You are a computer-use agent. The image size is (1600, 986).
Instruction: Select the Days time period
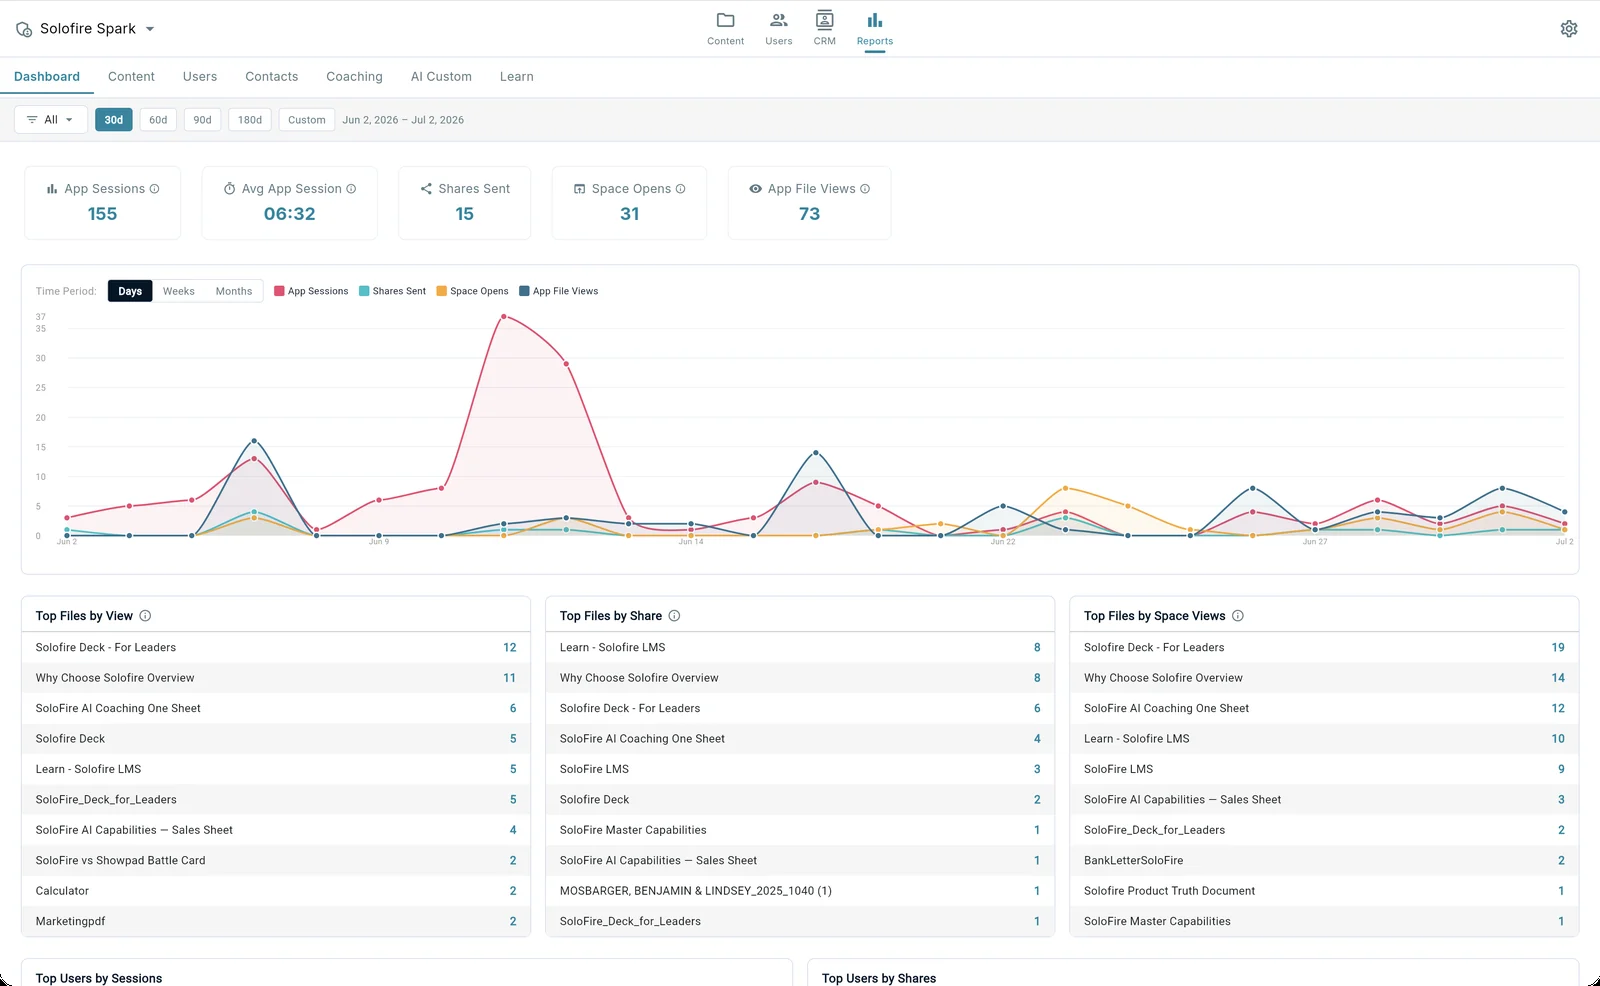tap(130, 291)
